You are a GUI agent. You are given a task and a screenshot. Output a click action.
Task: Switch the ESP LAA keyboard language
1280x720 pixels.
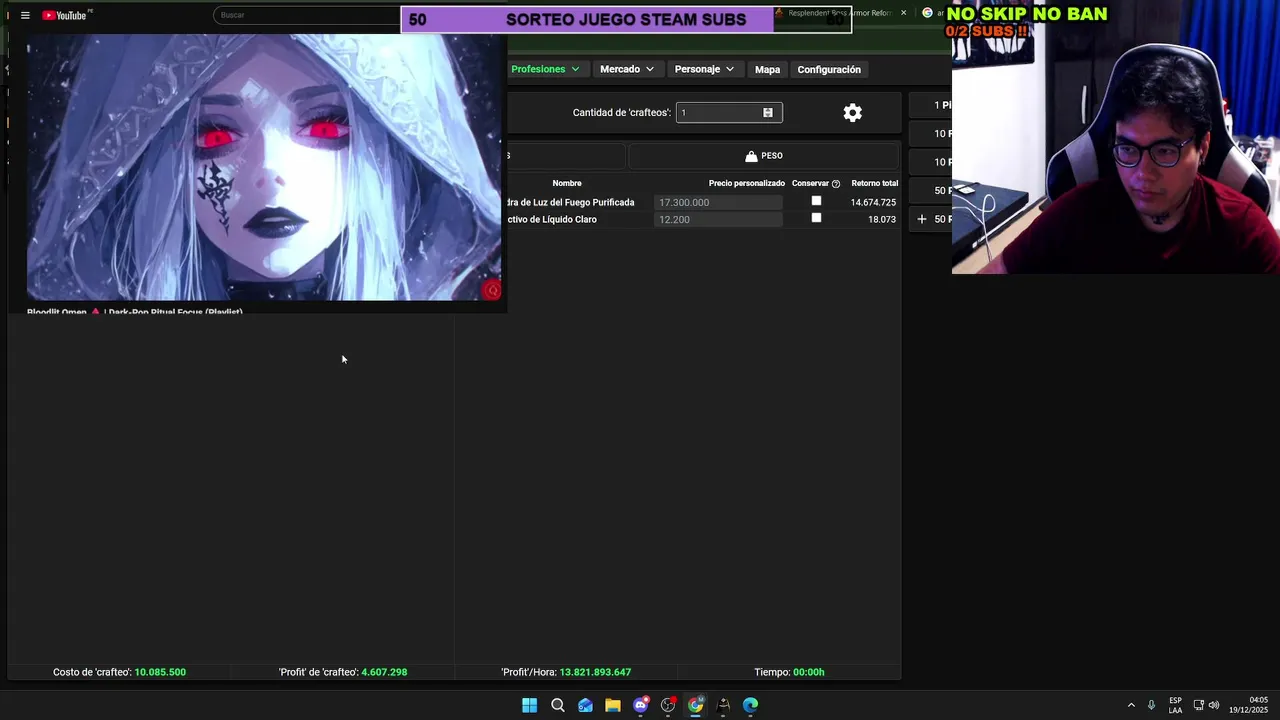coord(1175,705)
